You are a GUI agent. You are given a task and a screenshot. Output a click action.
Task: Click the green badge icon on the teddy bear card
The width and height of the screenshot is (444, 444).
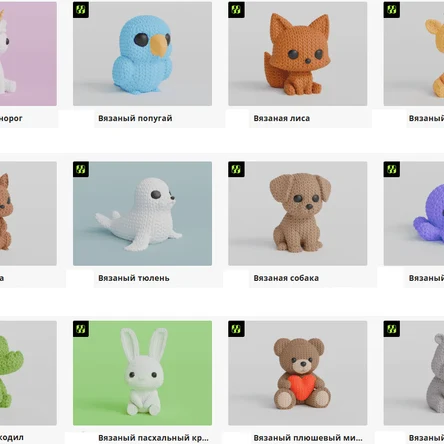236,329
